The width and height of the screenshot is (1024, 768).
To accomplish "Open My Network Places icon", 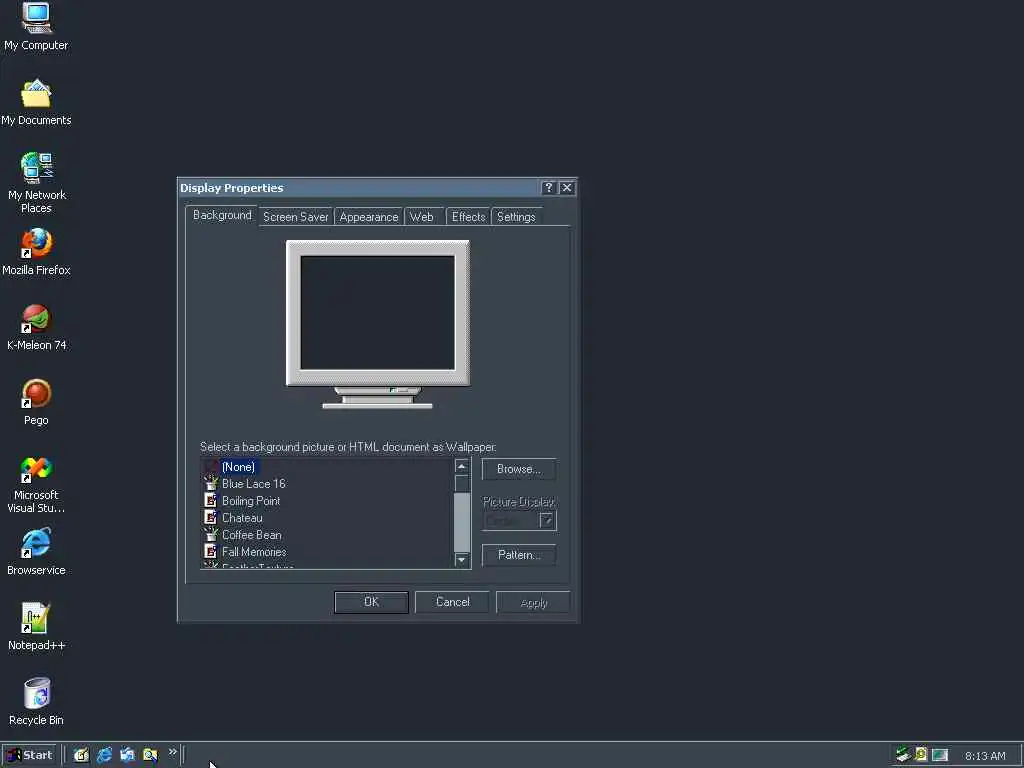I will click(37, 183).
